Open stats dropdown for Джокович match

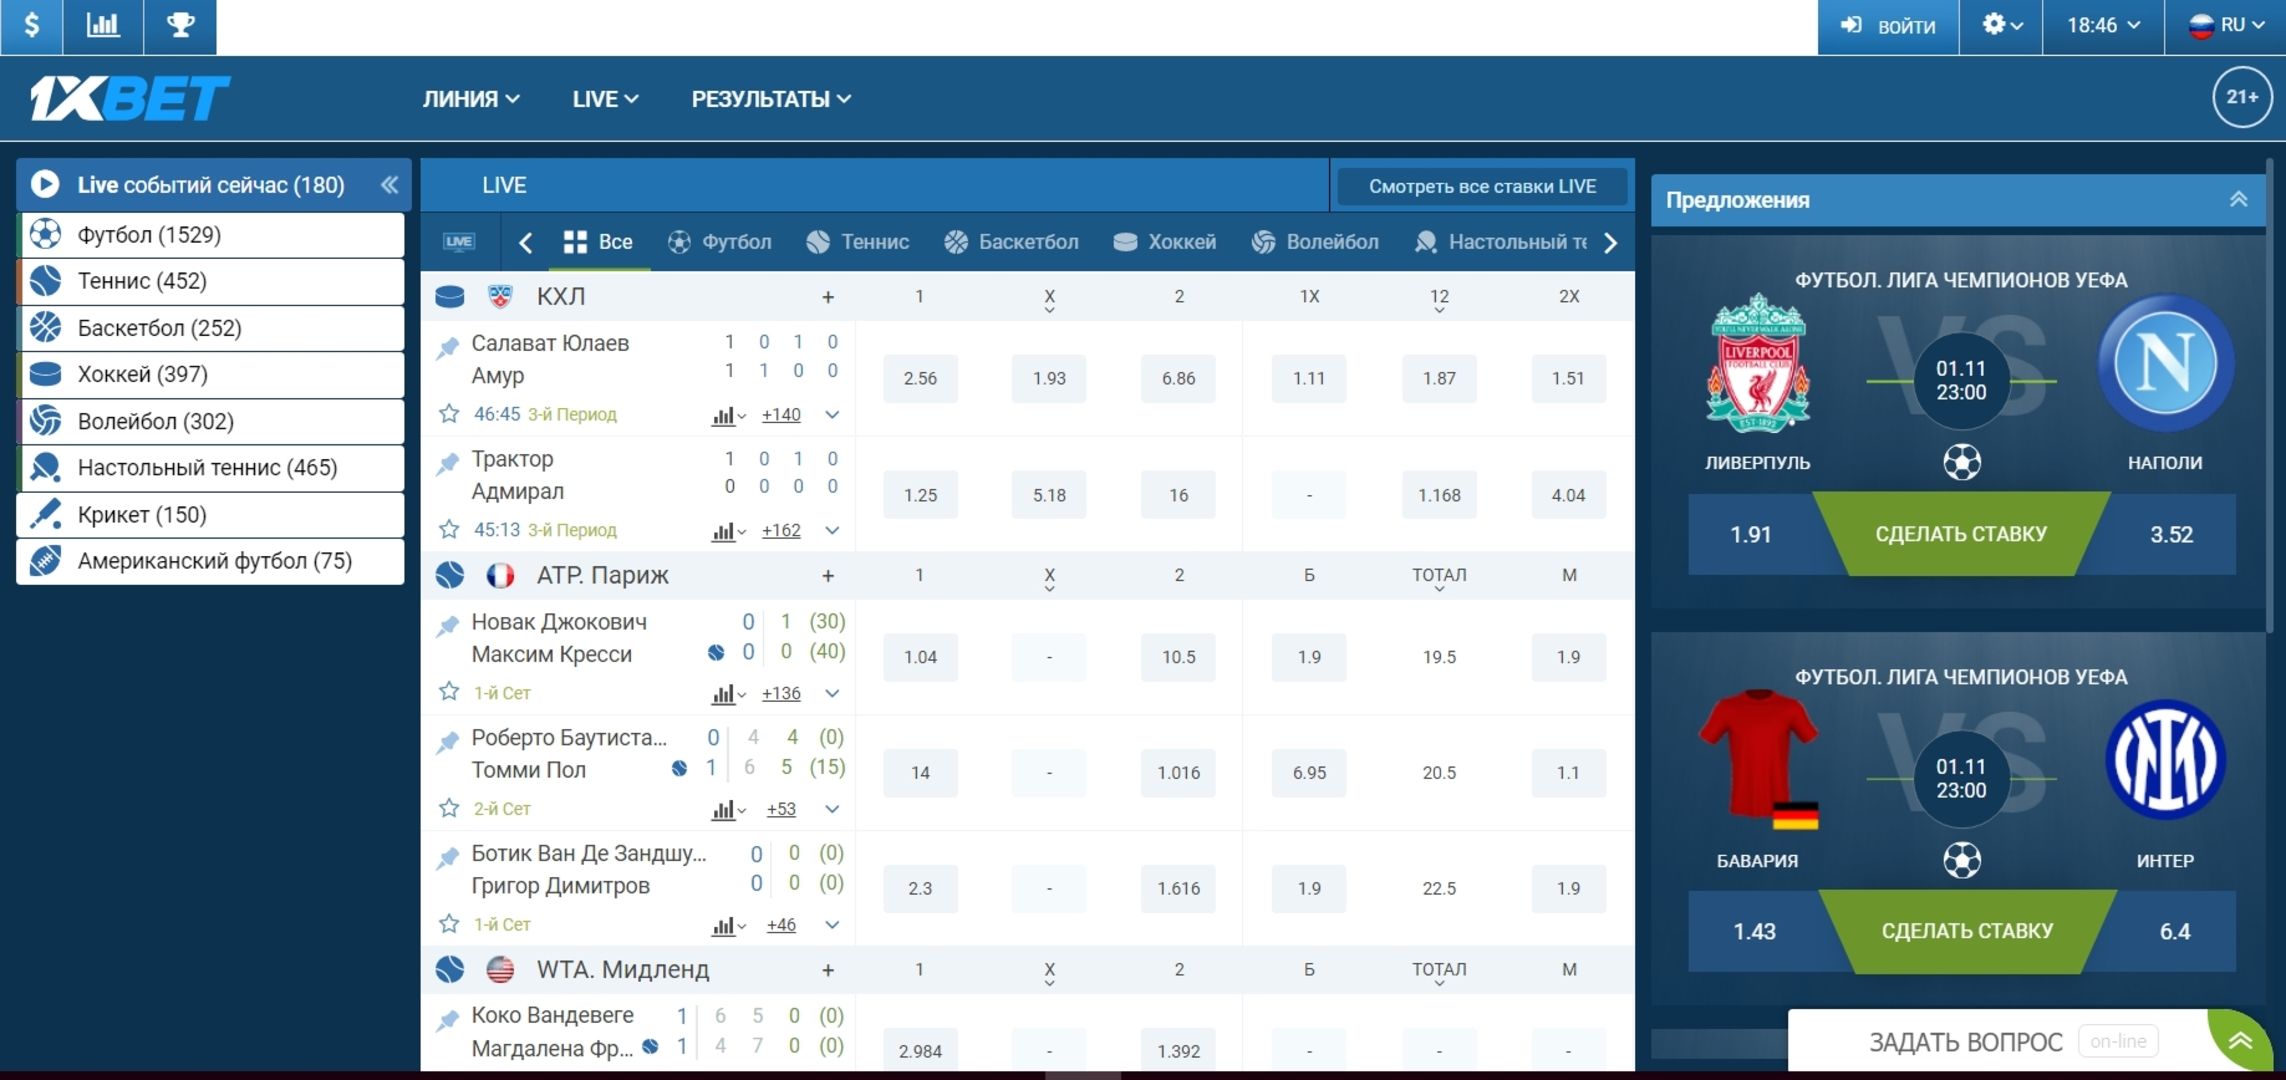(x=729, y=694)
